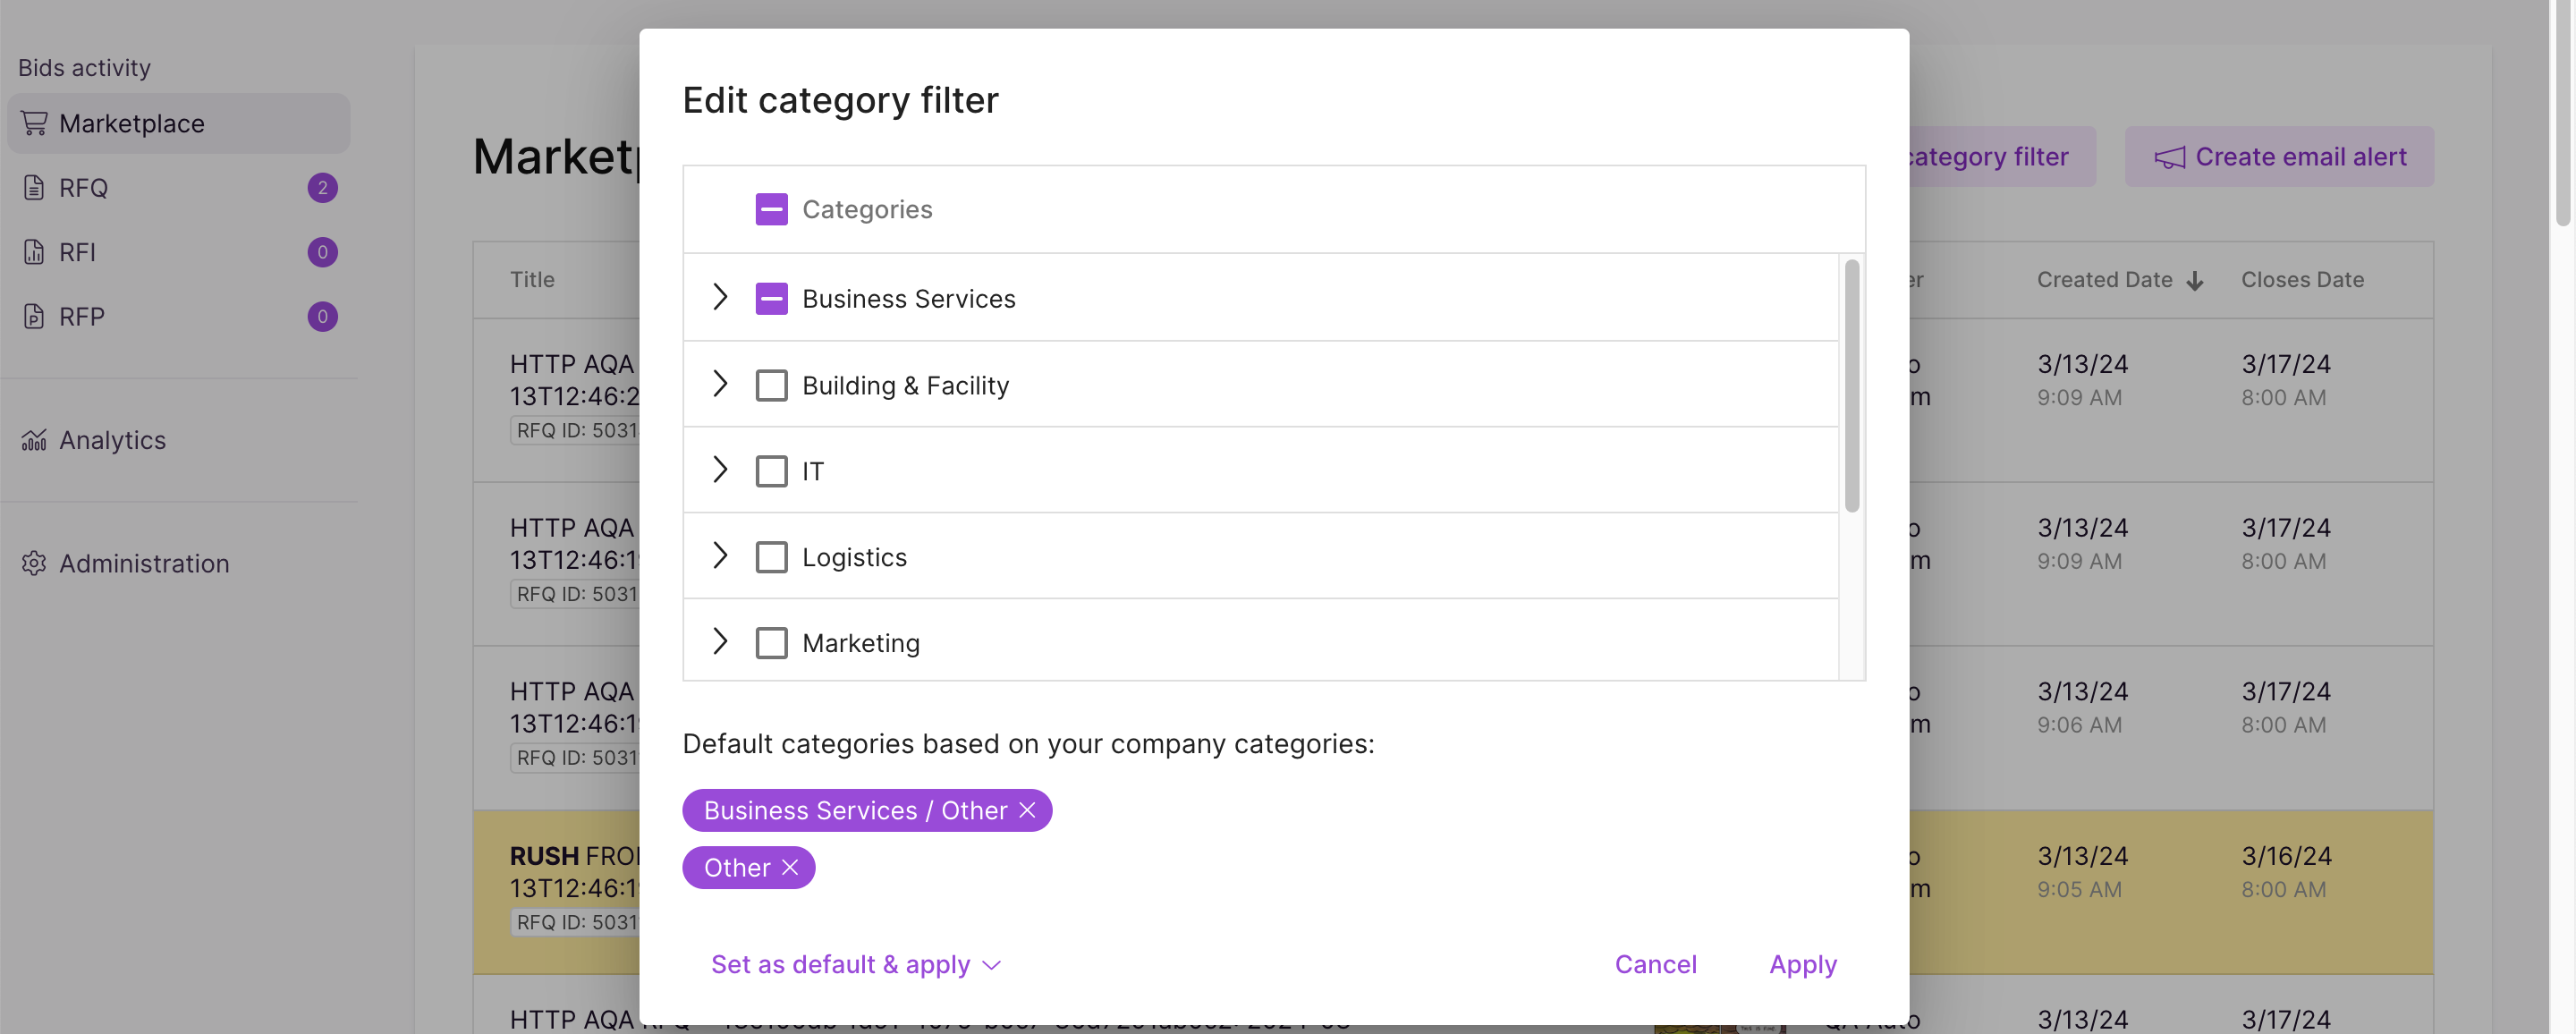Go to the RFQ section

[179, 188]
